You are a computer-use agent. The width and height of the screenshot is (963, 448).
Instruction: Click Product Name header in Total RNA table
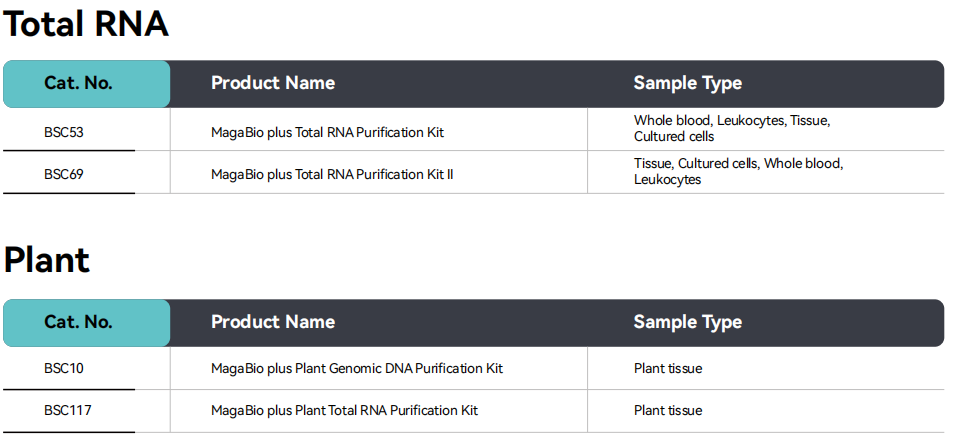point(272,83)
